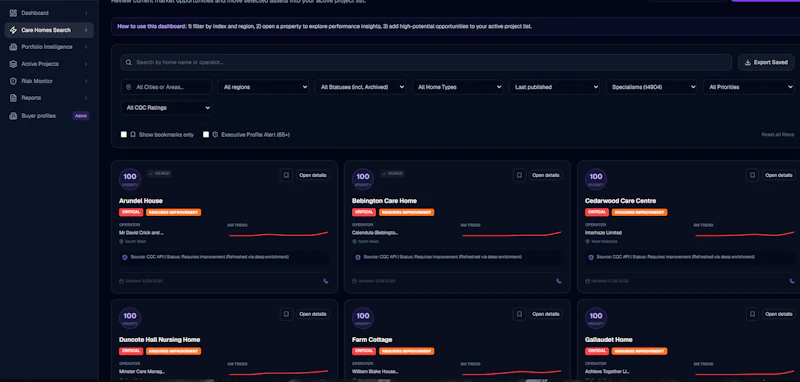Click the Cedarwood Care Centre title
The image size is (800, 382).
(x=620, y=201)
